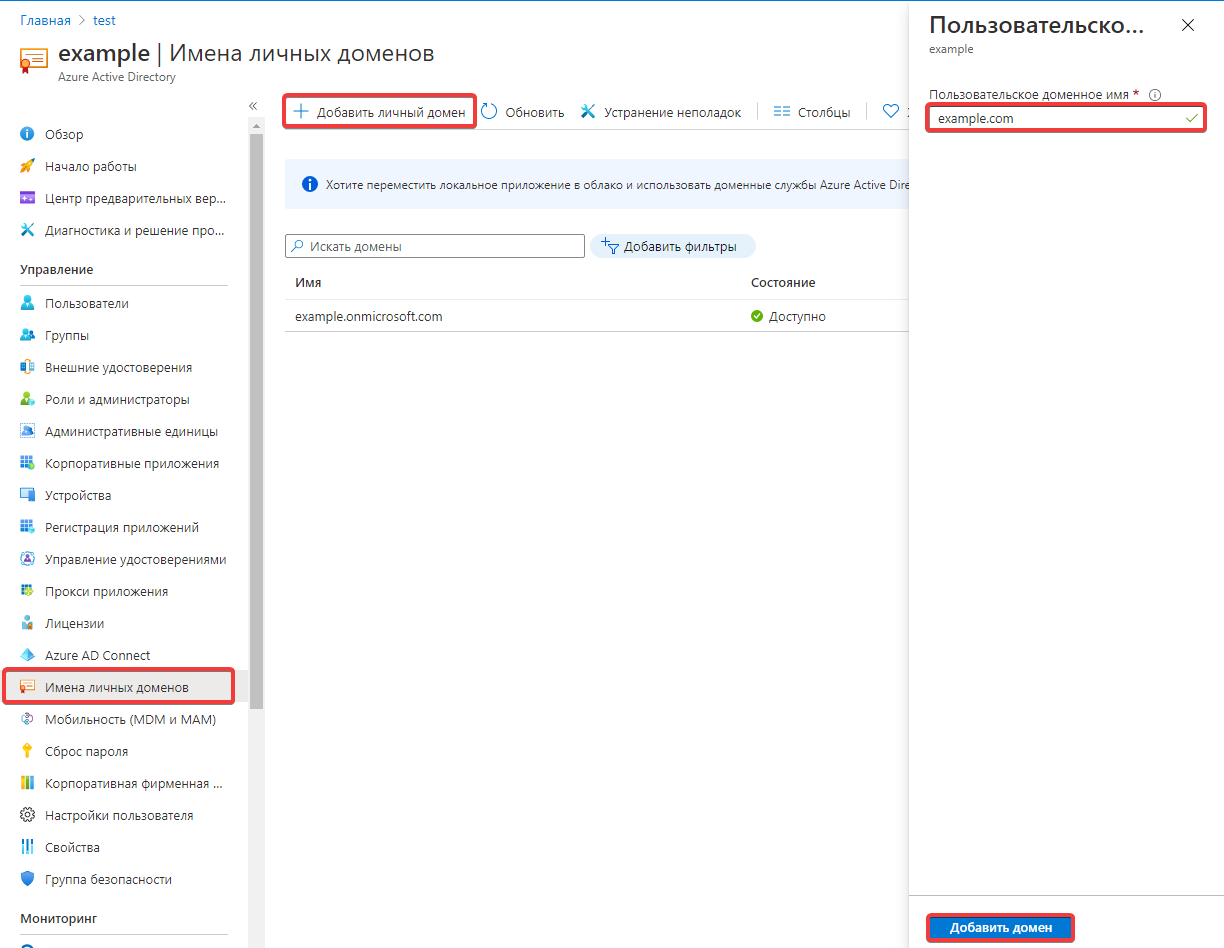Click the example.com domain name input field
The image size is (1224, 948).
point(1055,118)
